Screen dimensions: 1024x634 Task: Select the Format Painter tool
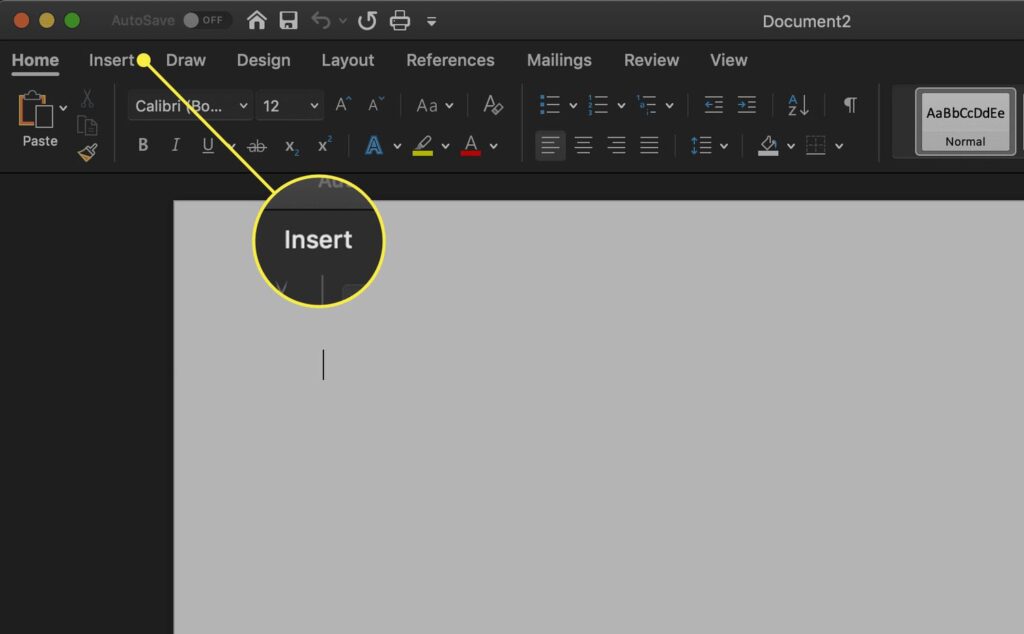click(x=88, y=152)
